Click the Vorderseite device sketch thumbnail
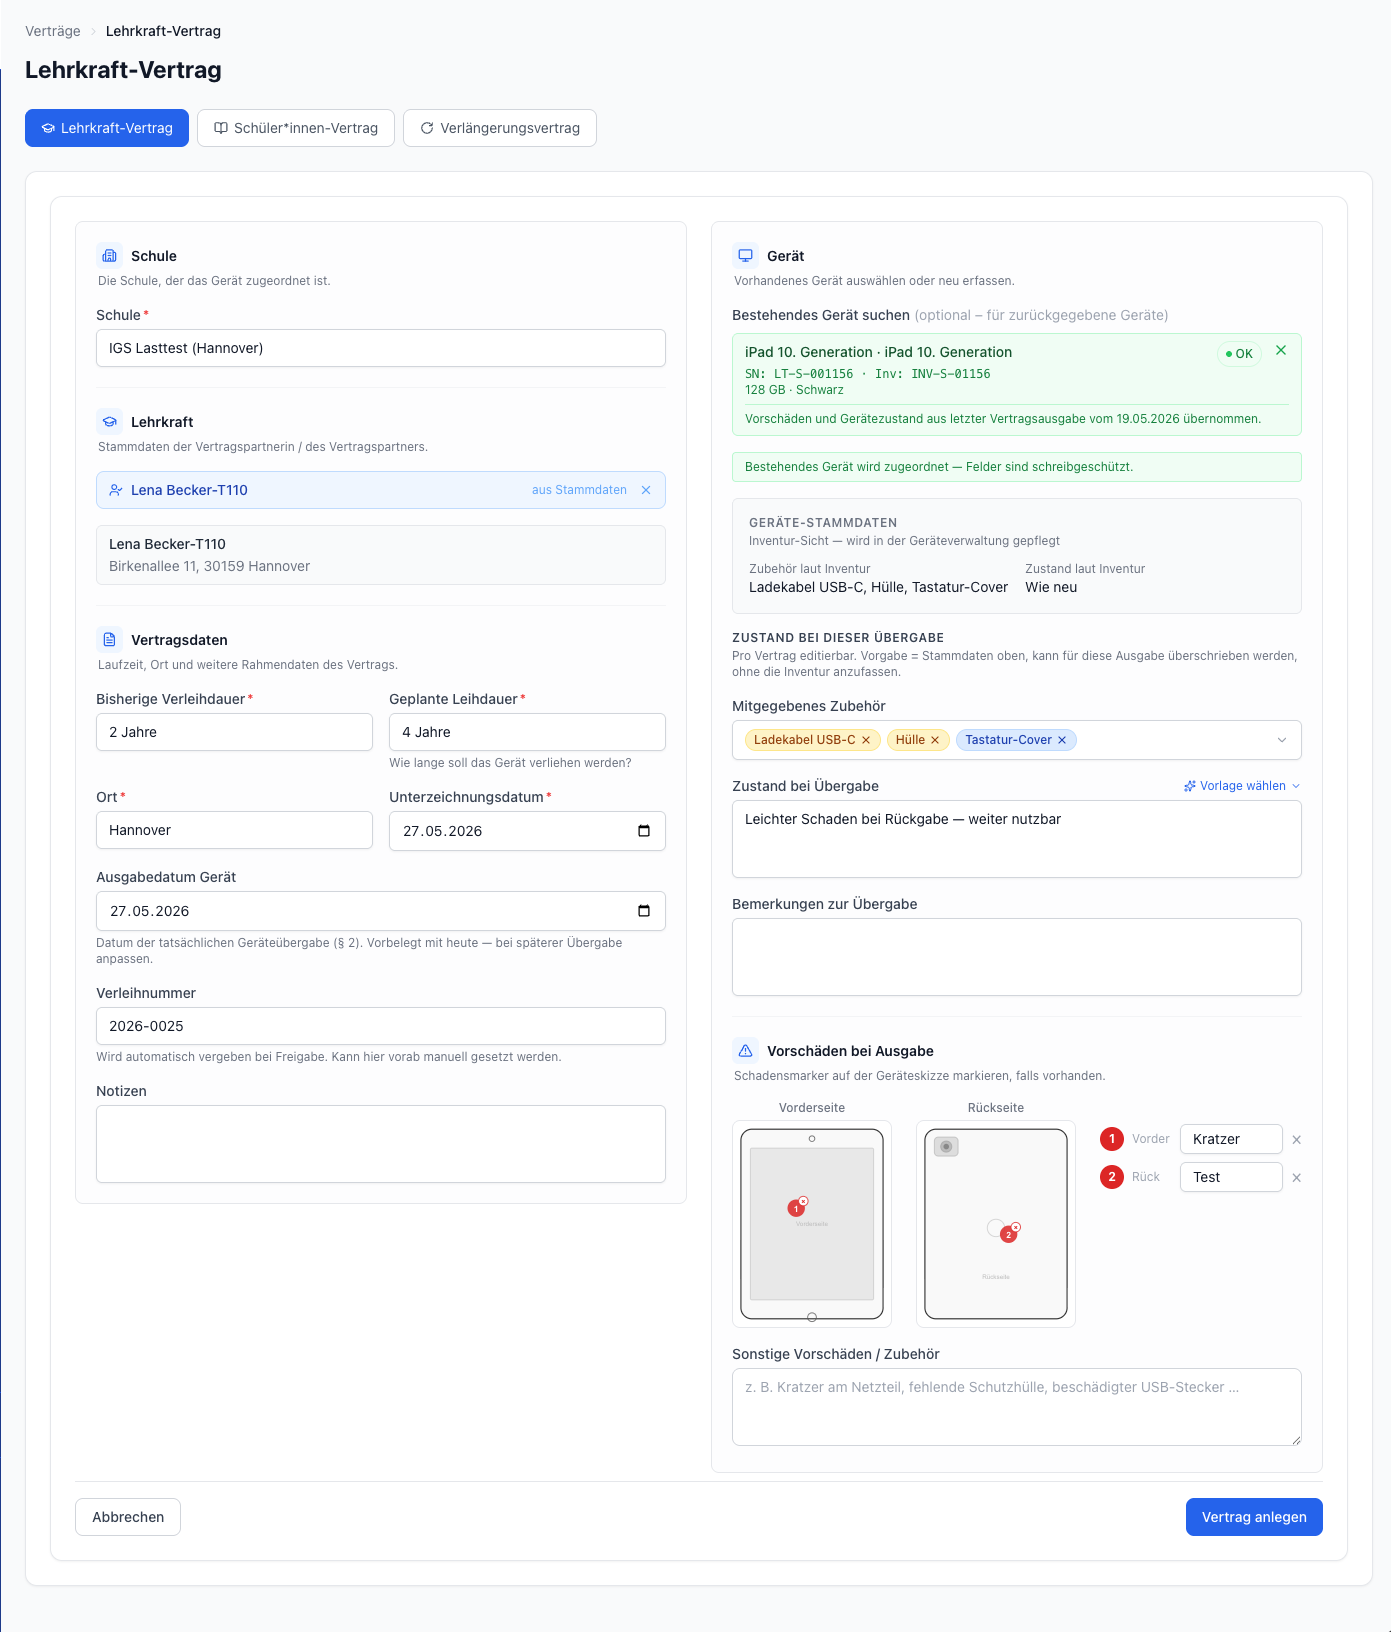This screenshot has width=1391, height=1632. coord(812,1224)
